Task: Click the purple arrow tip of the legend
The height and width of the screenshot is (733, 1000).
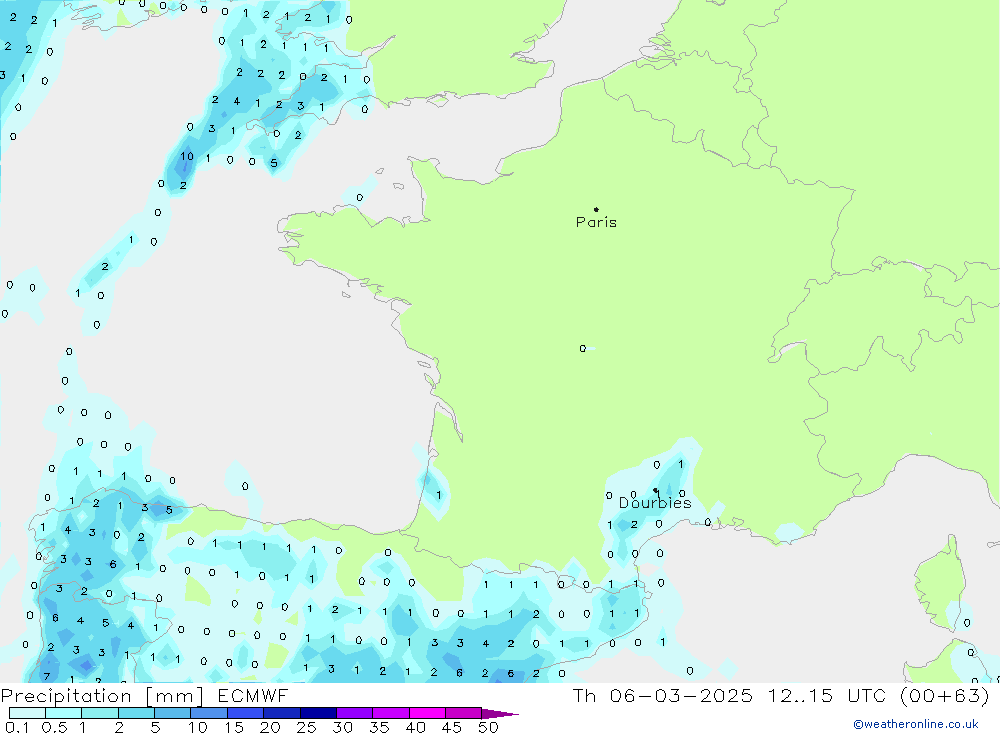Action: pyautogui.click(x=505, y=714)
